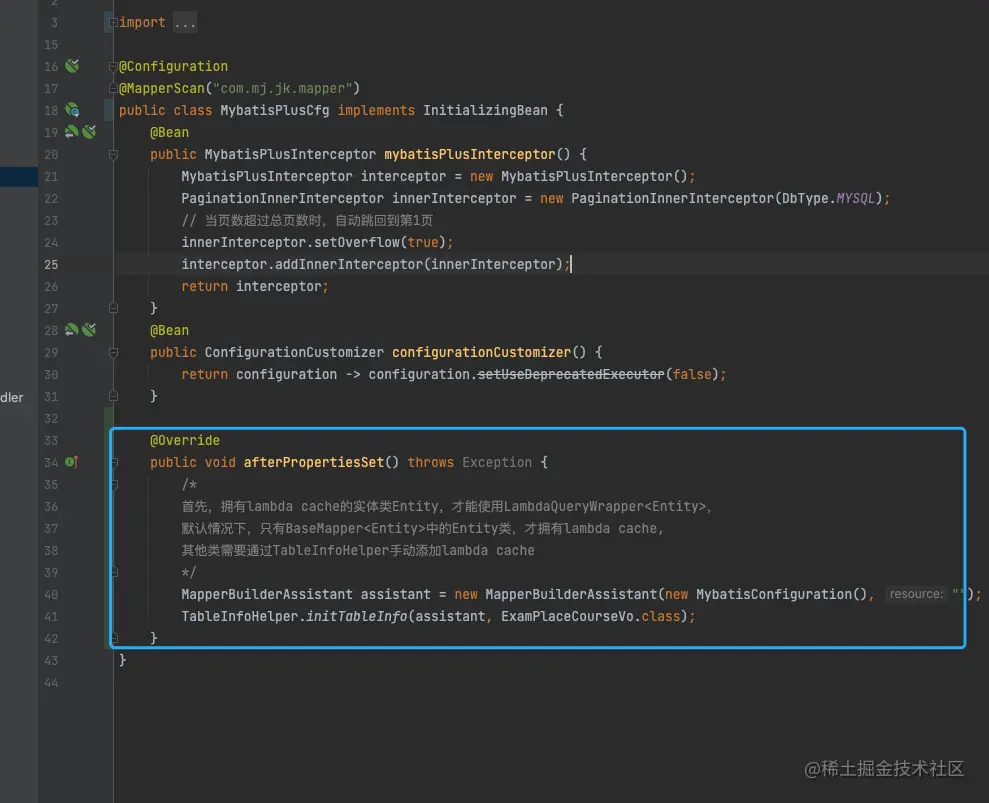Click the 'resource:' parameter hint on line 40

916,594
